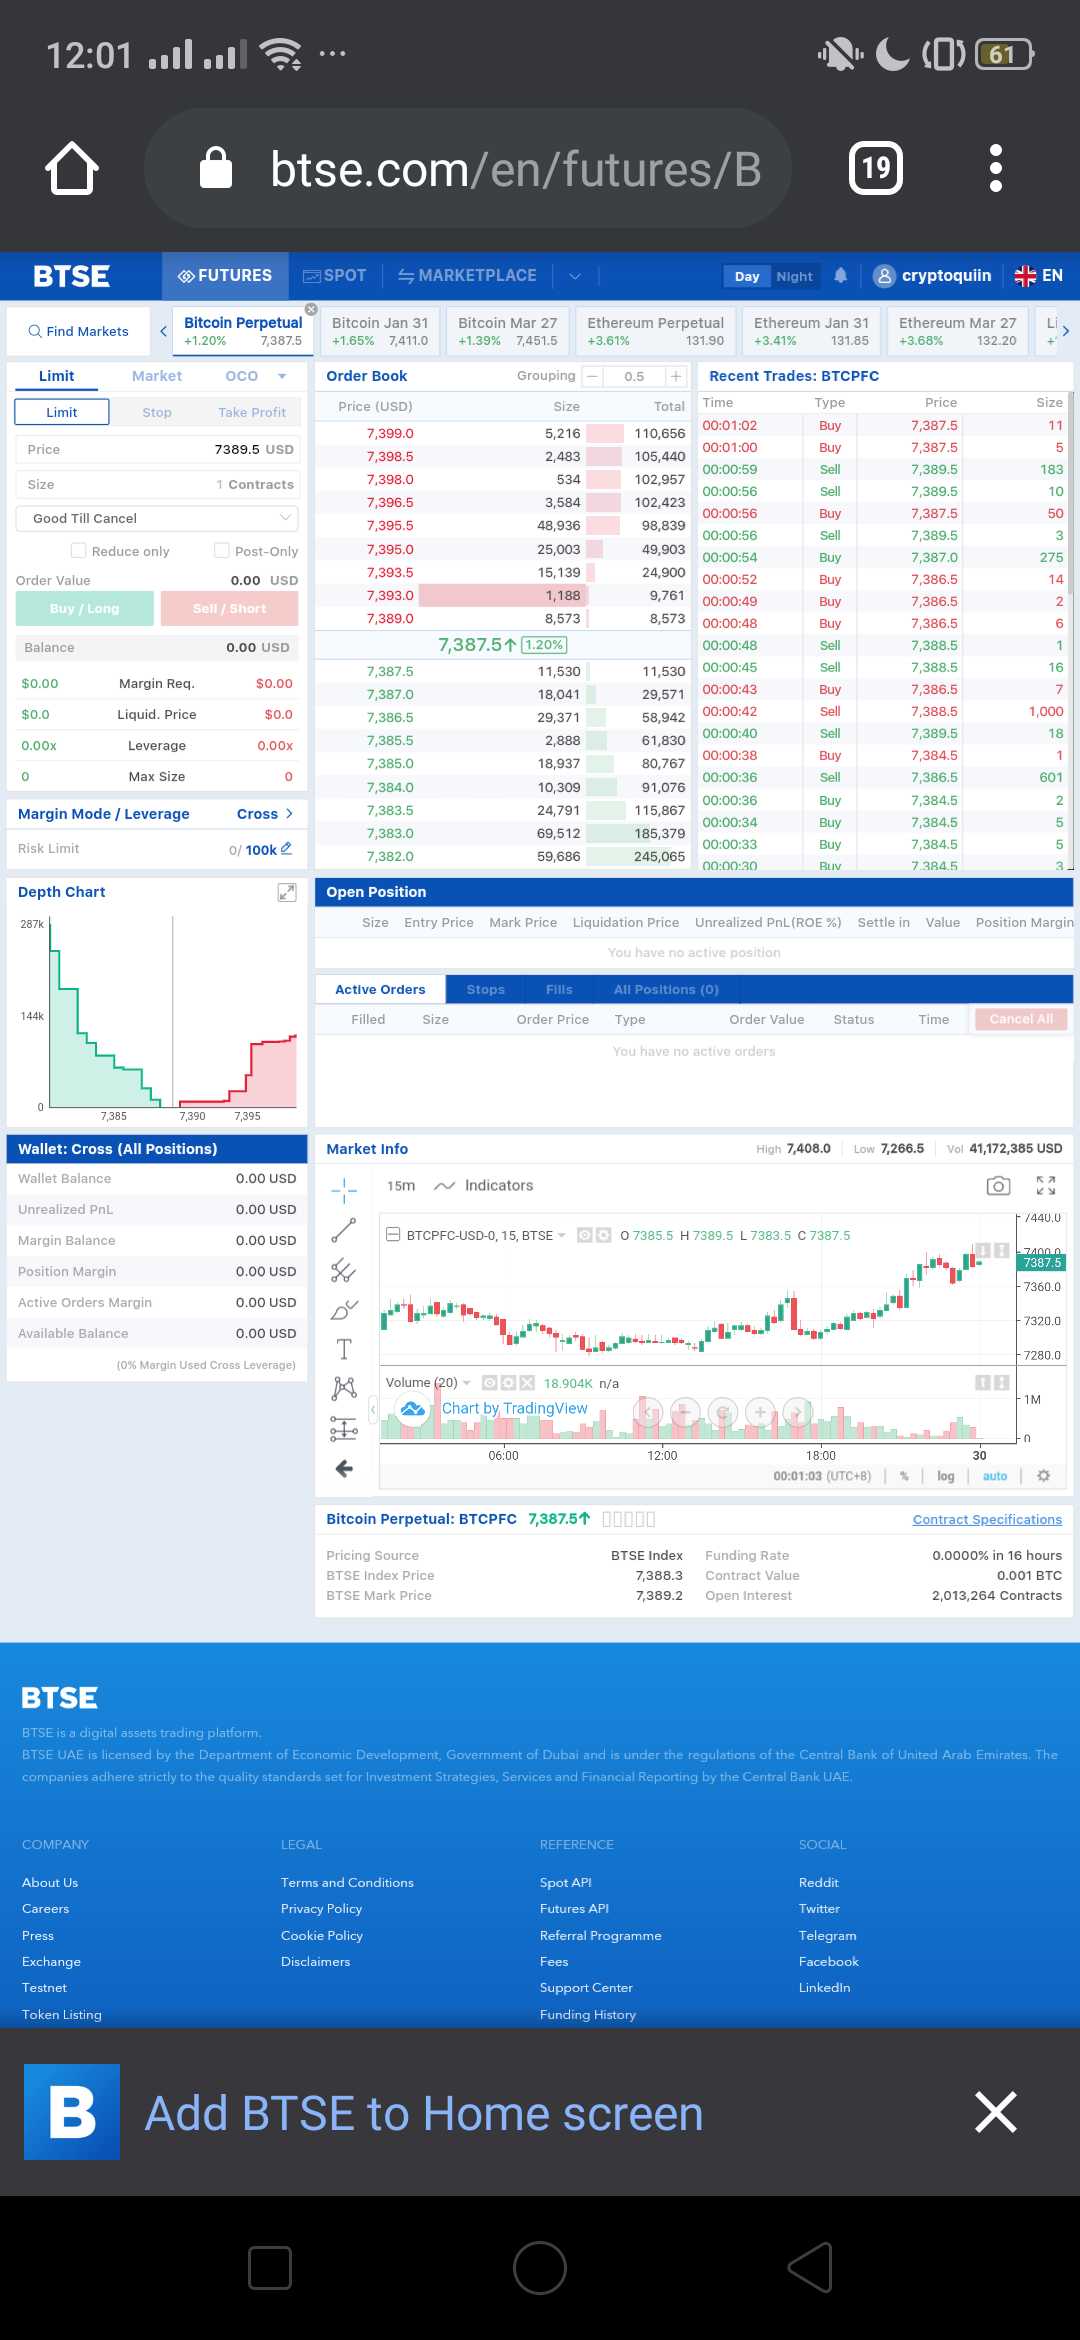The width and height of the screenshot is (1080, 2340).
Task: Open the notifications bell
Action: click(x=841, y=275)
